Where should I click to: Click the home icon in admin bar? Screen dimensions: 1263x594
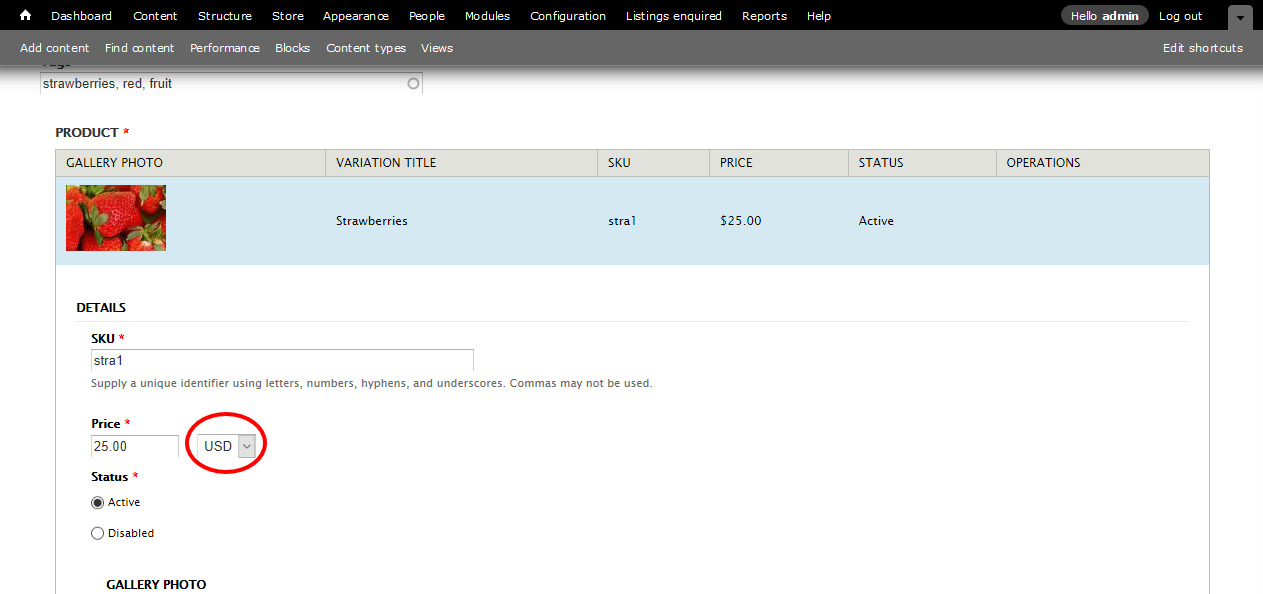click(x=26, y=16)
